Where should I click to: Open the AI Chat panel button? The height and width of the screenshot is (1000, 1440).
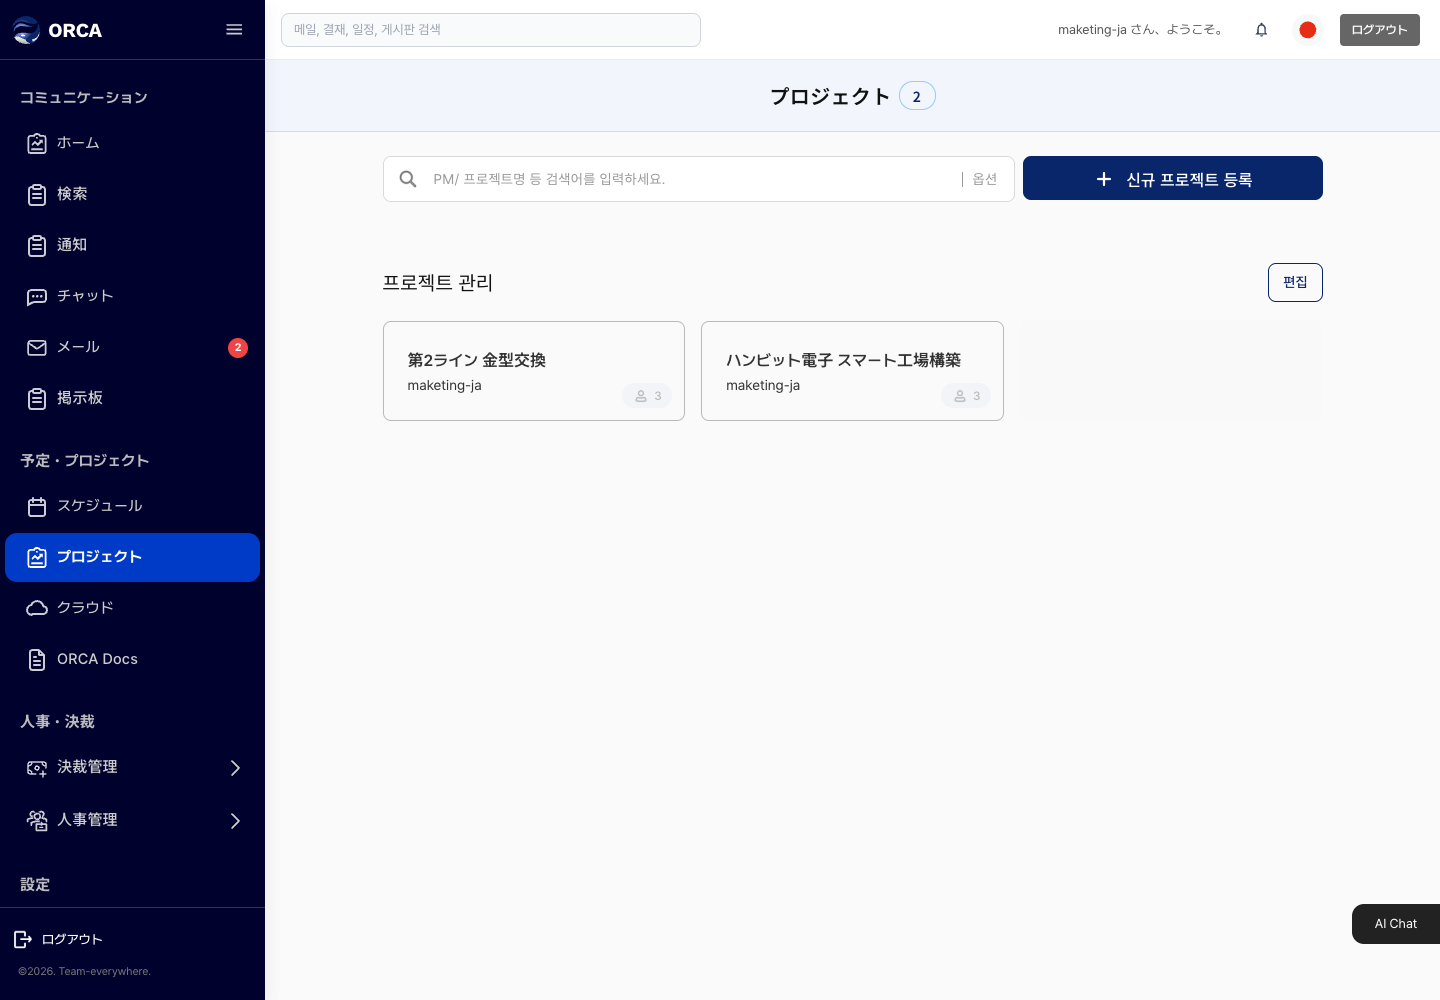[1396, 924]
